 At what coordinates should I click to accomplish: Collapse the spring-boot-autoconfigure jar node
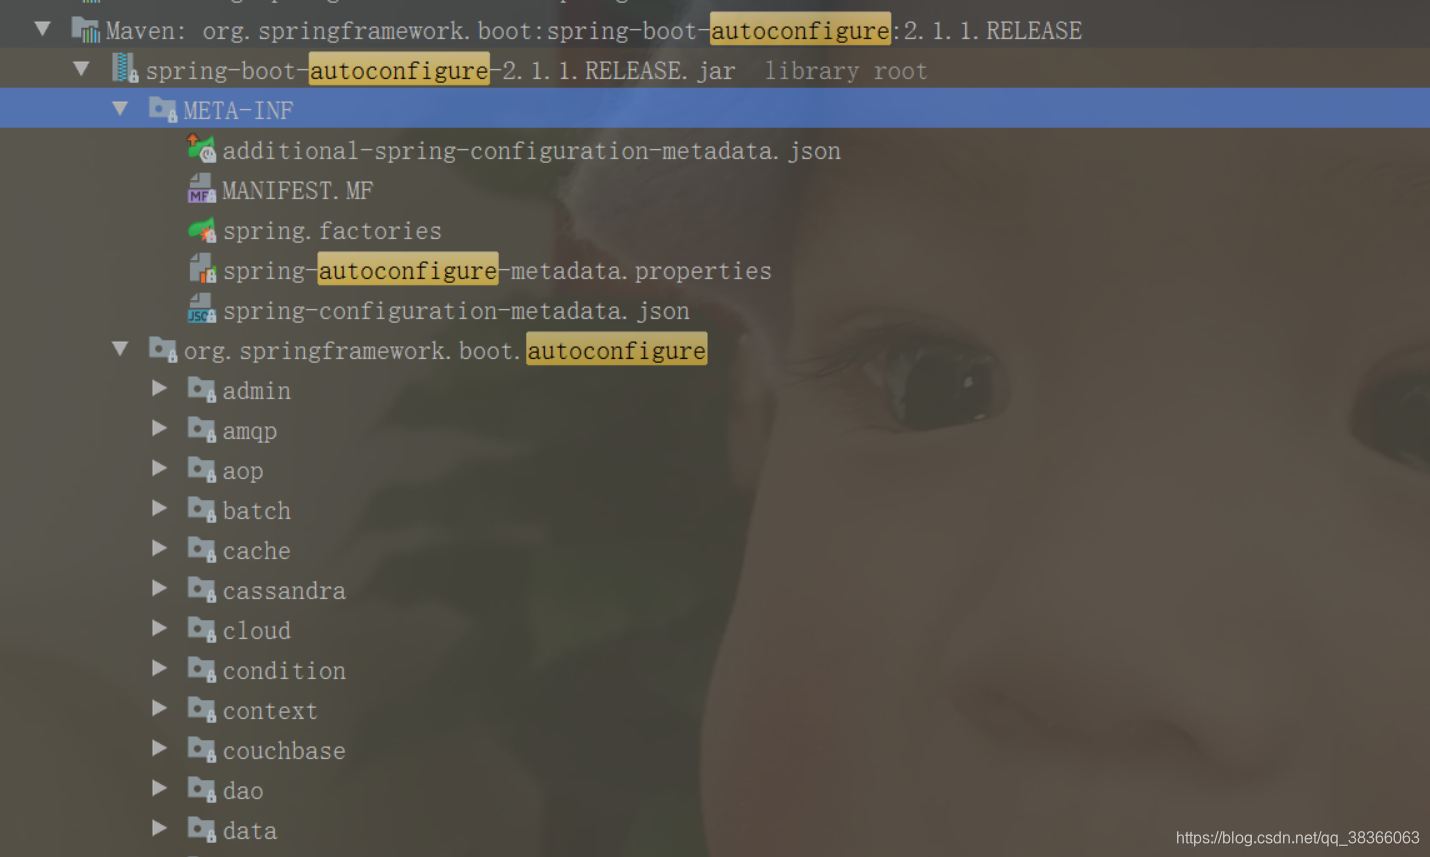click(x=82, y=69)
